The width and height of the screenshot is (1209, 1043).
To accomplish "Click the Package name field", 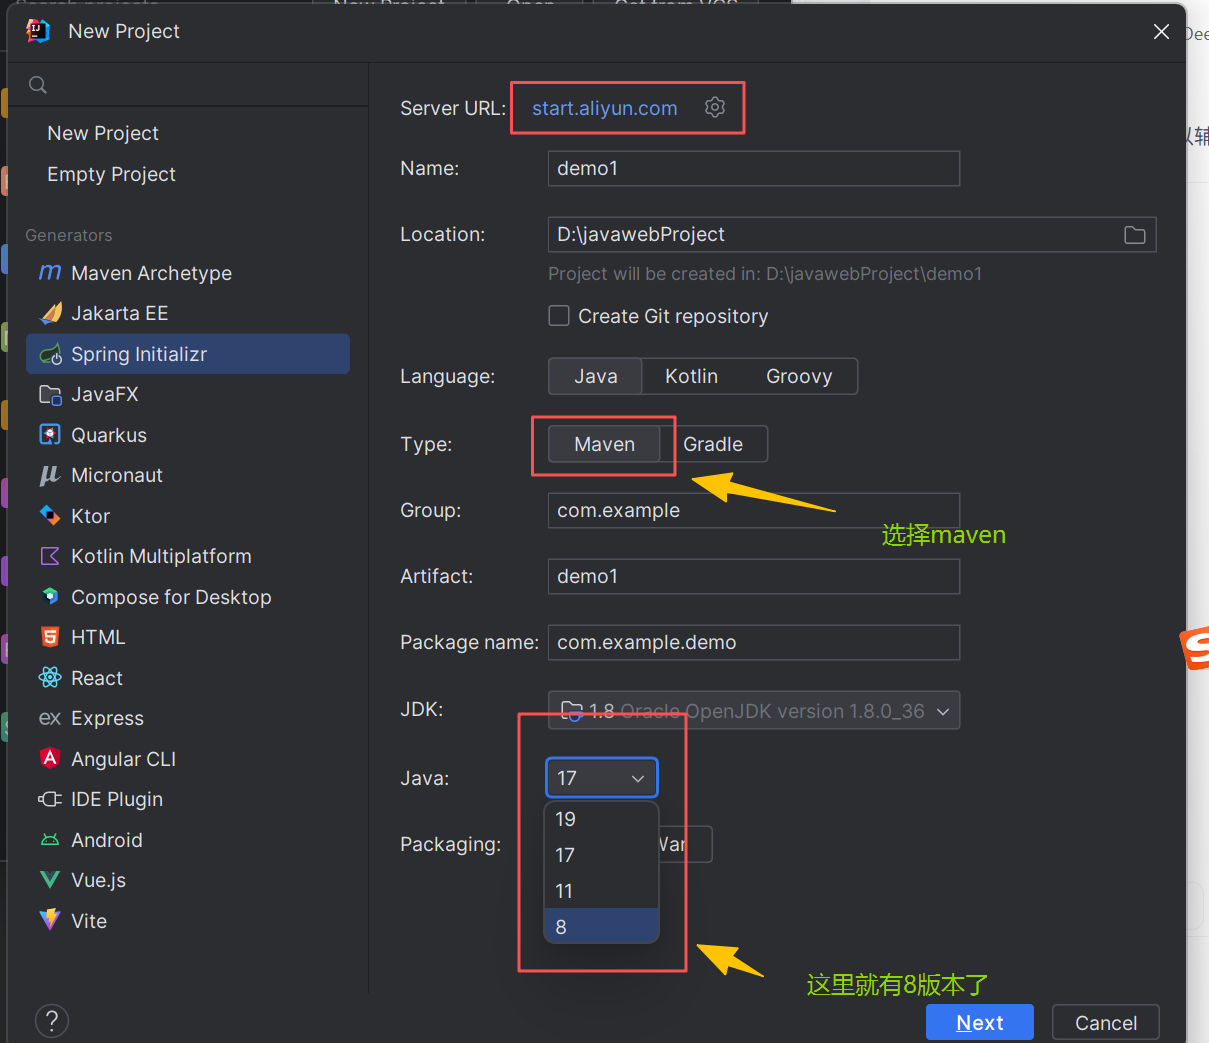I will [x=754, y=642].
